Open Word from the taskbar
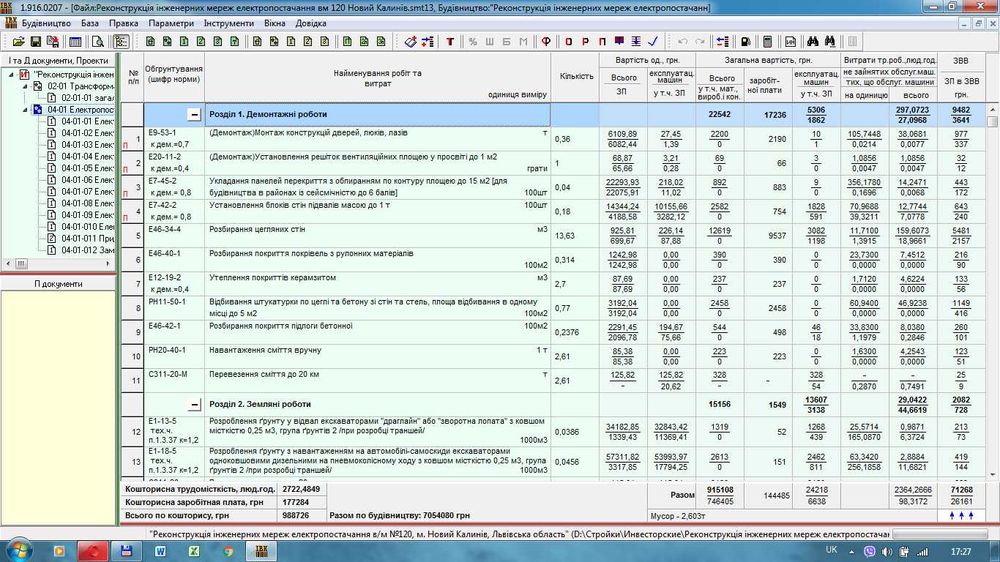This screenshot has height=562, width=1000. coord(159,551)
